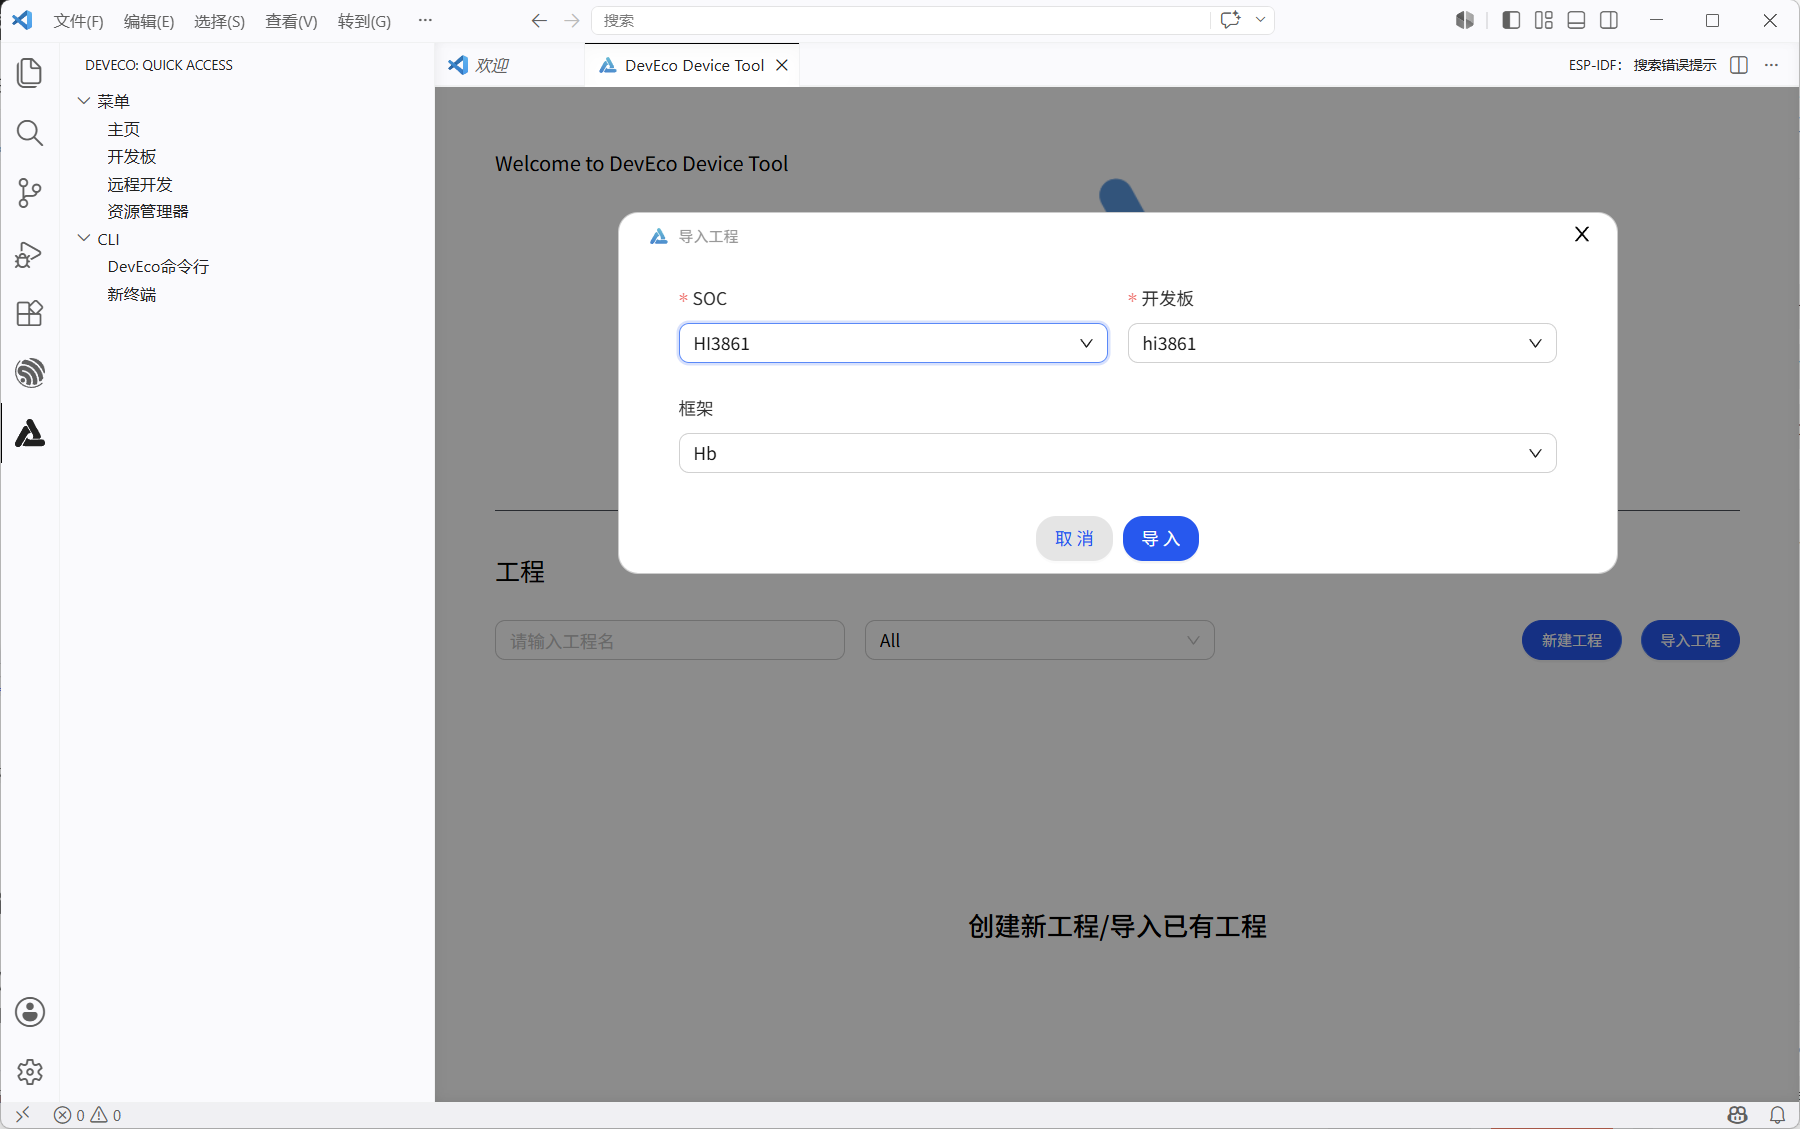Image resolution: width=1800 pixels, height=1129 pixels.
Task: Open the SOC dropdown showing HI3861
Action: tap(893, 343)
